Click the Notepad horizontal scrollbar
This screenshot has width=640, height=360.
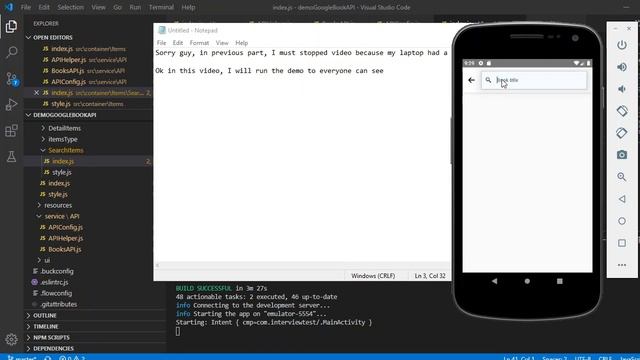302,265
